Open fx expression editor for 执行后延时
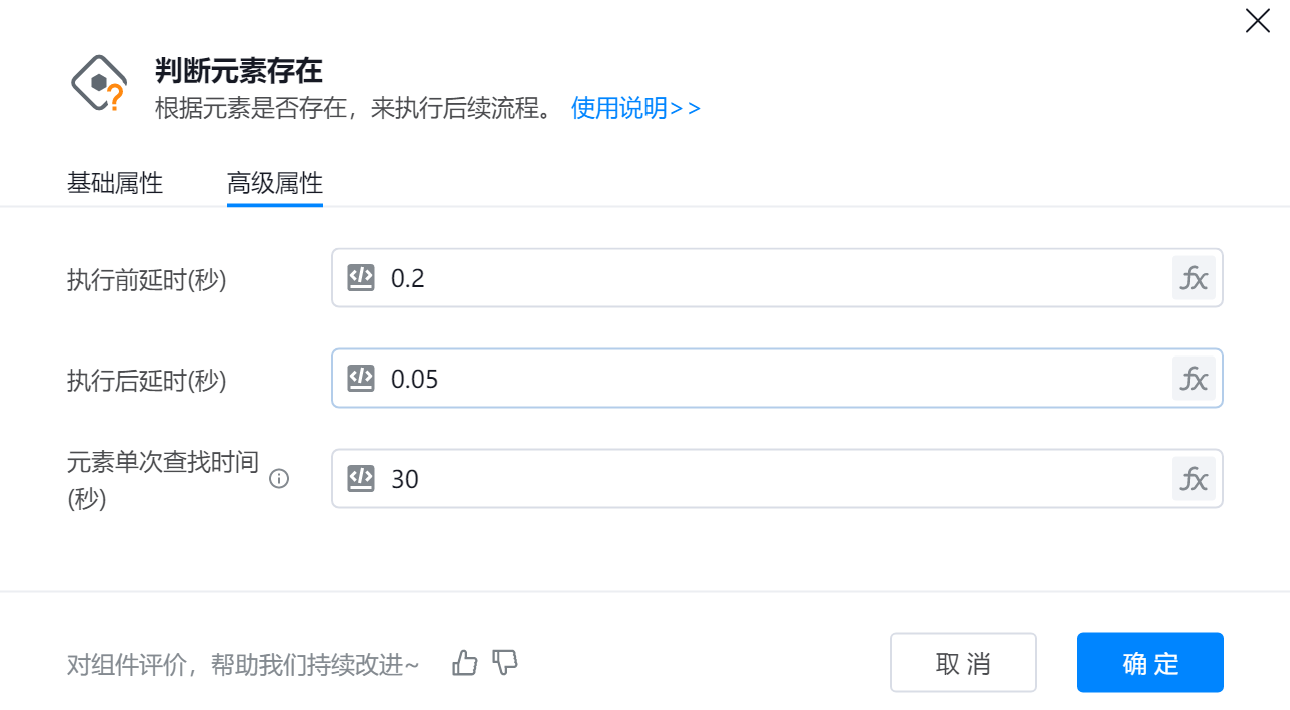The width and height of the screenshot is (1290, 710). (1194, 379)
